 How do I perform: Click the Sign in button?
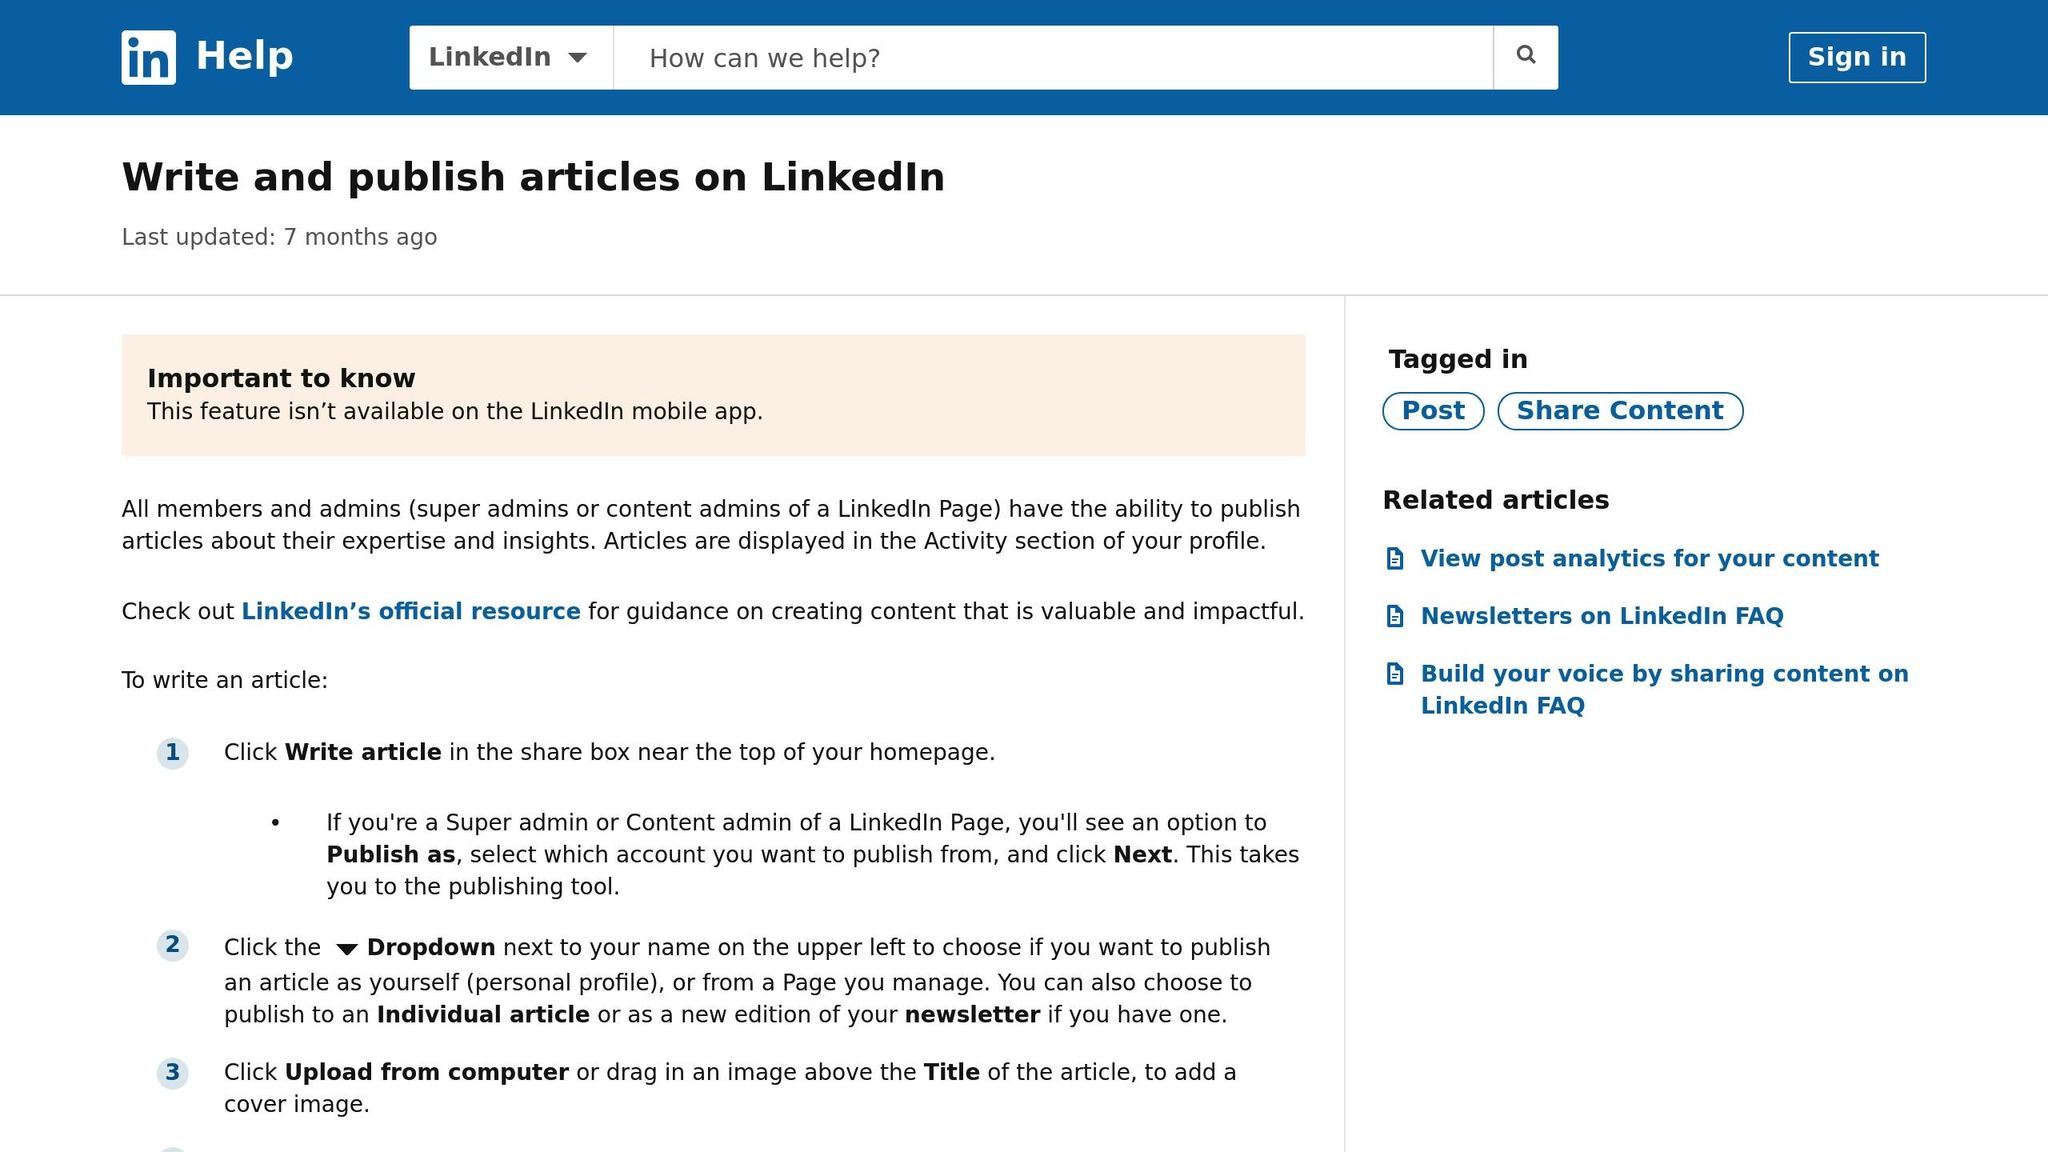click(1856, 57)
